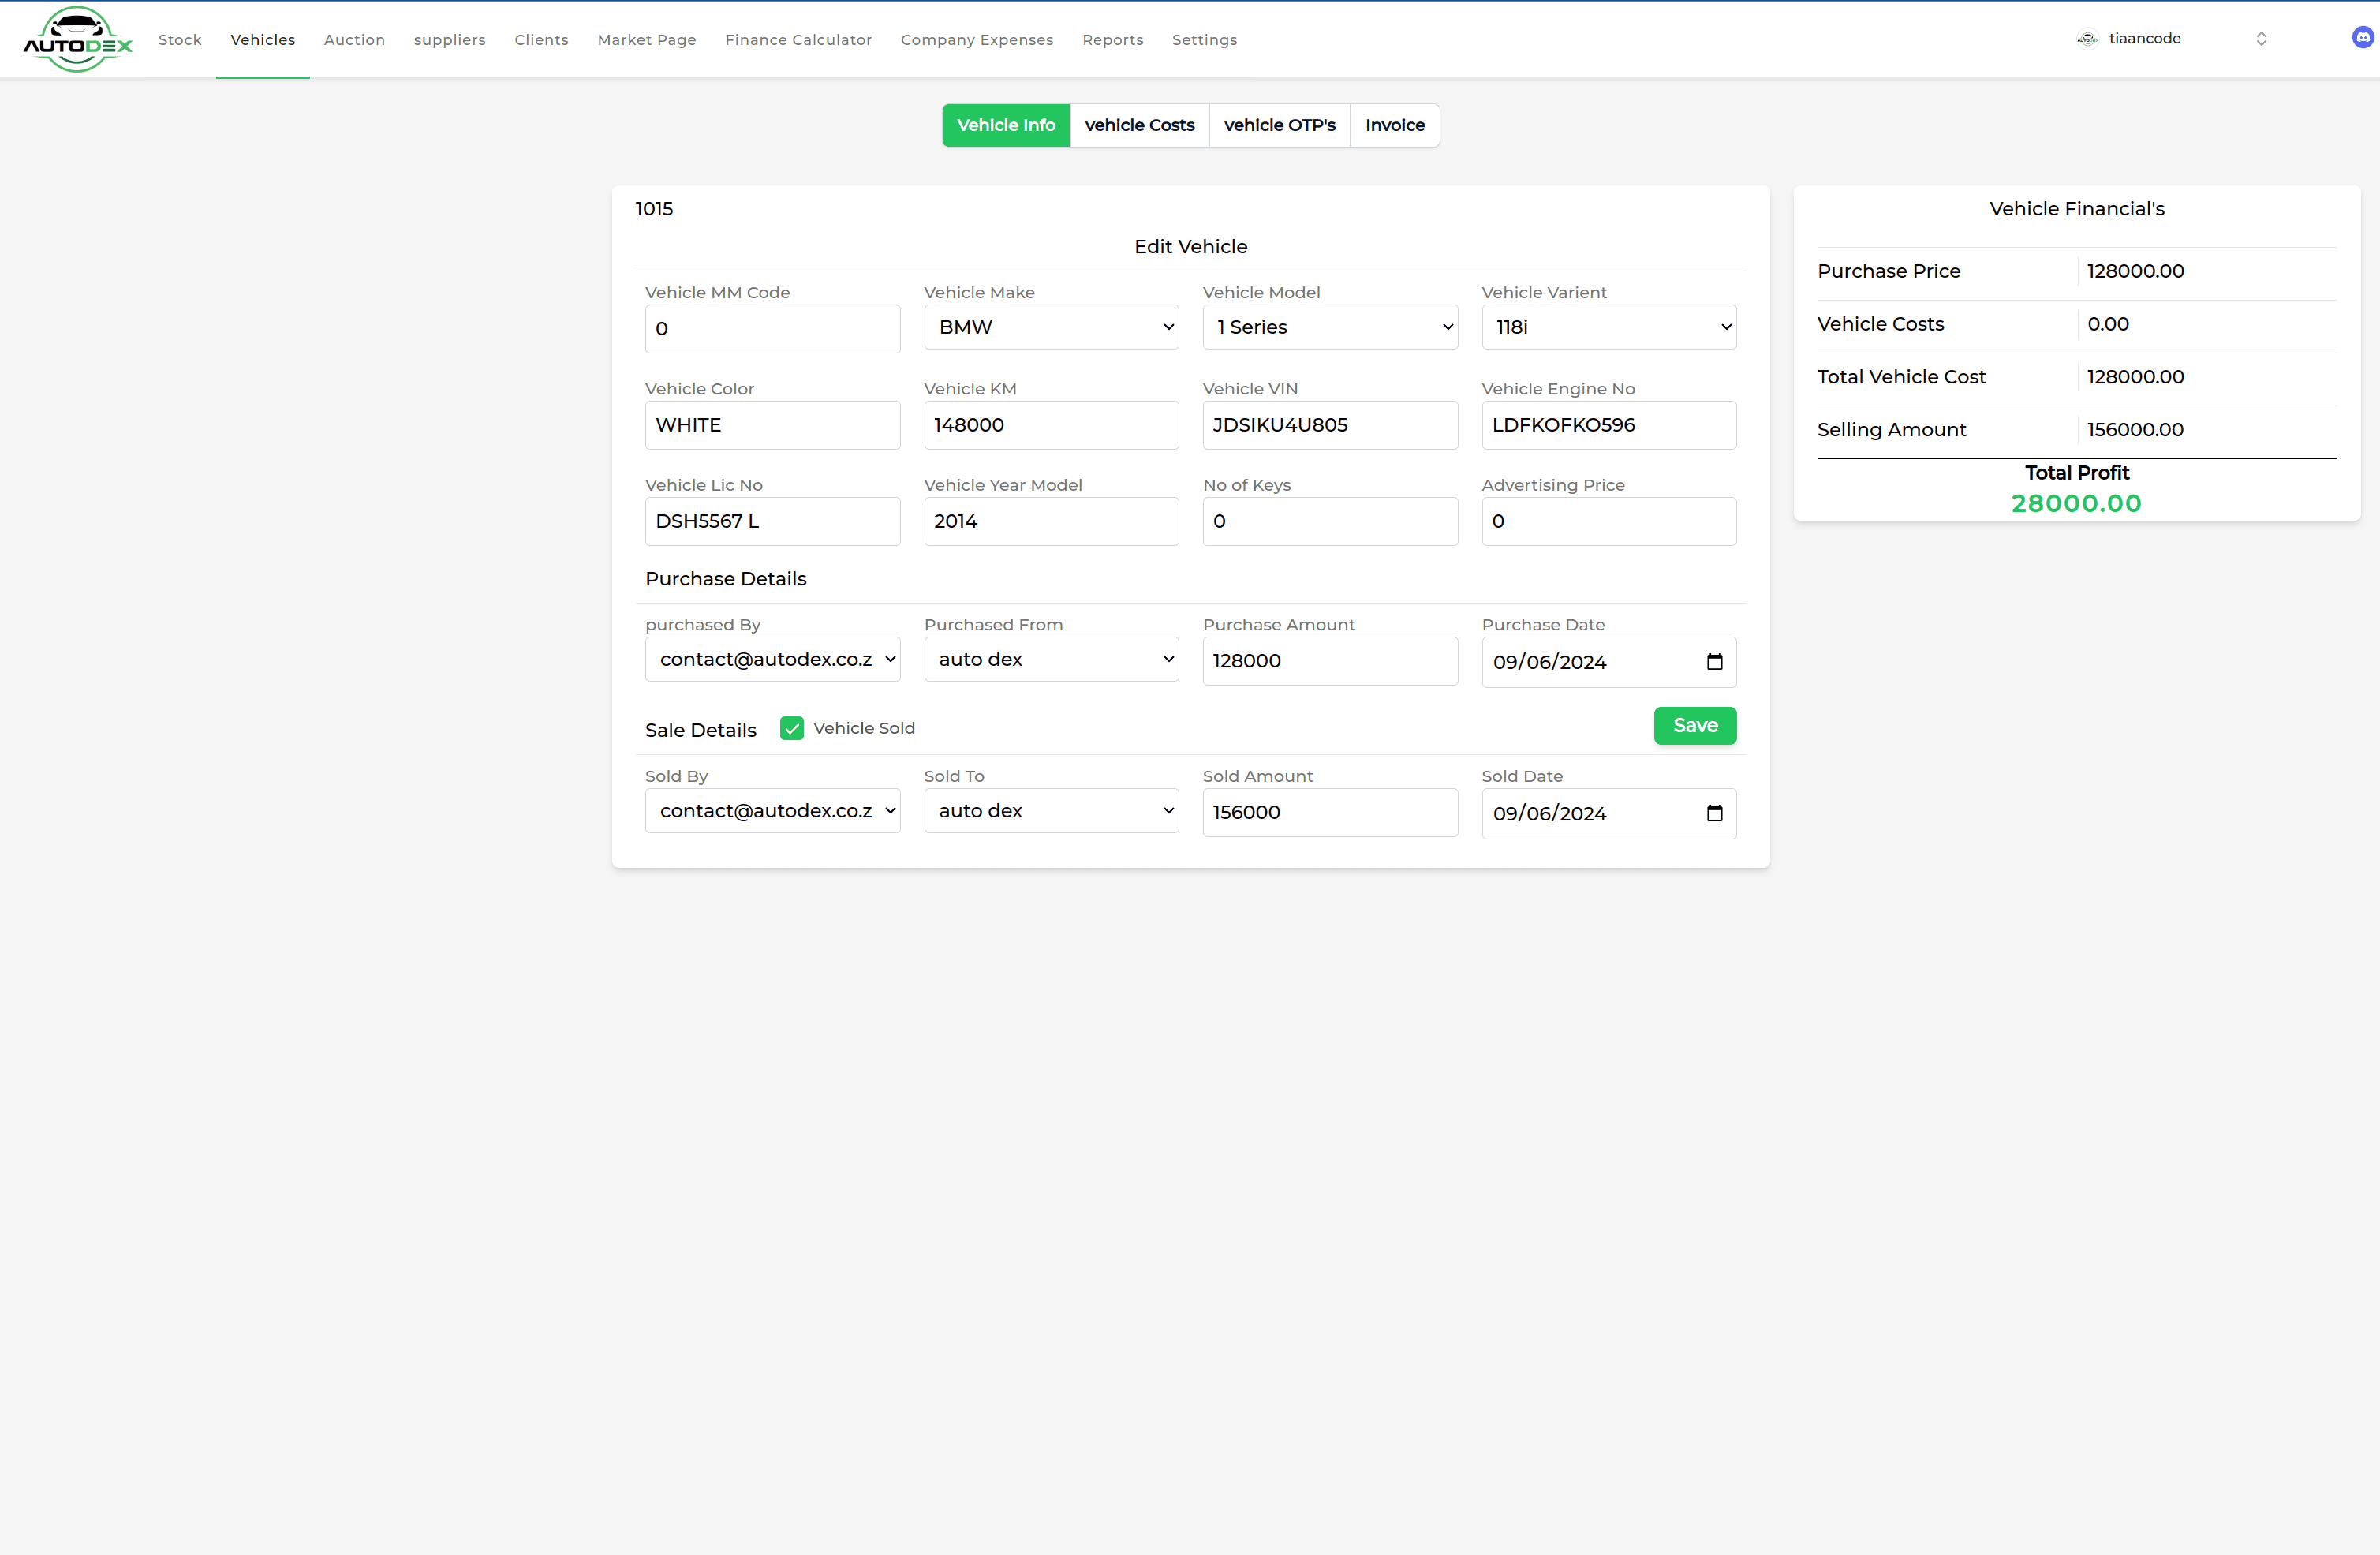Open the Finance Calculator
This screenshot has height=1555, width=2380.
[x=798, y=40]
